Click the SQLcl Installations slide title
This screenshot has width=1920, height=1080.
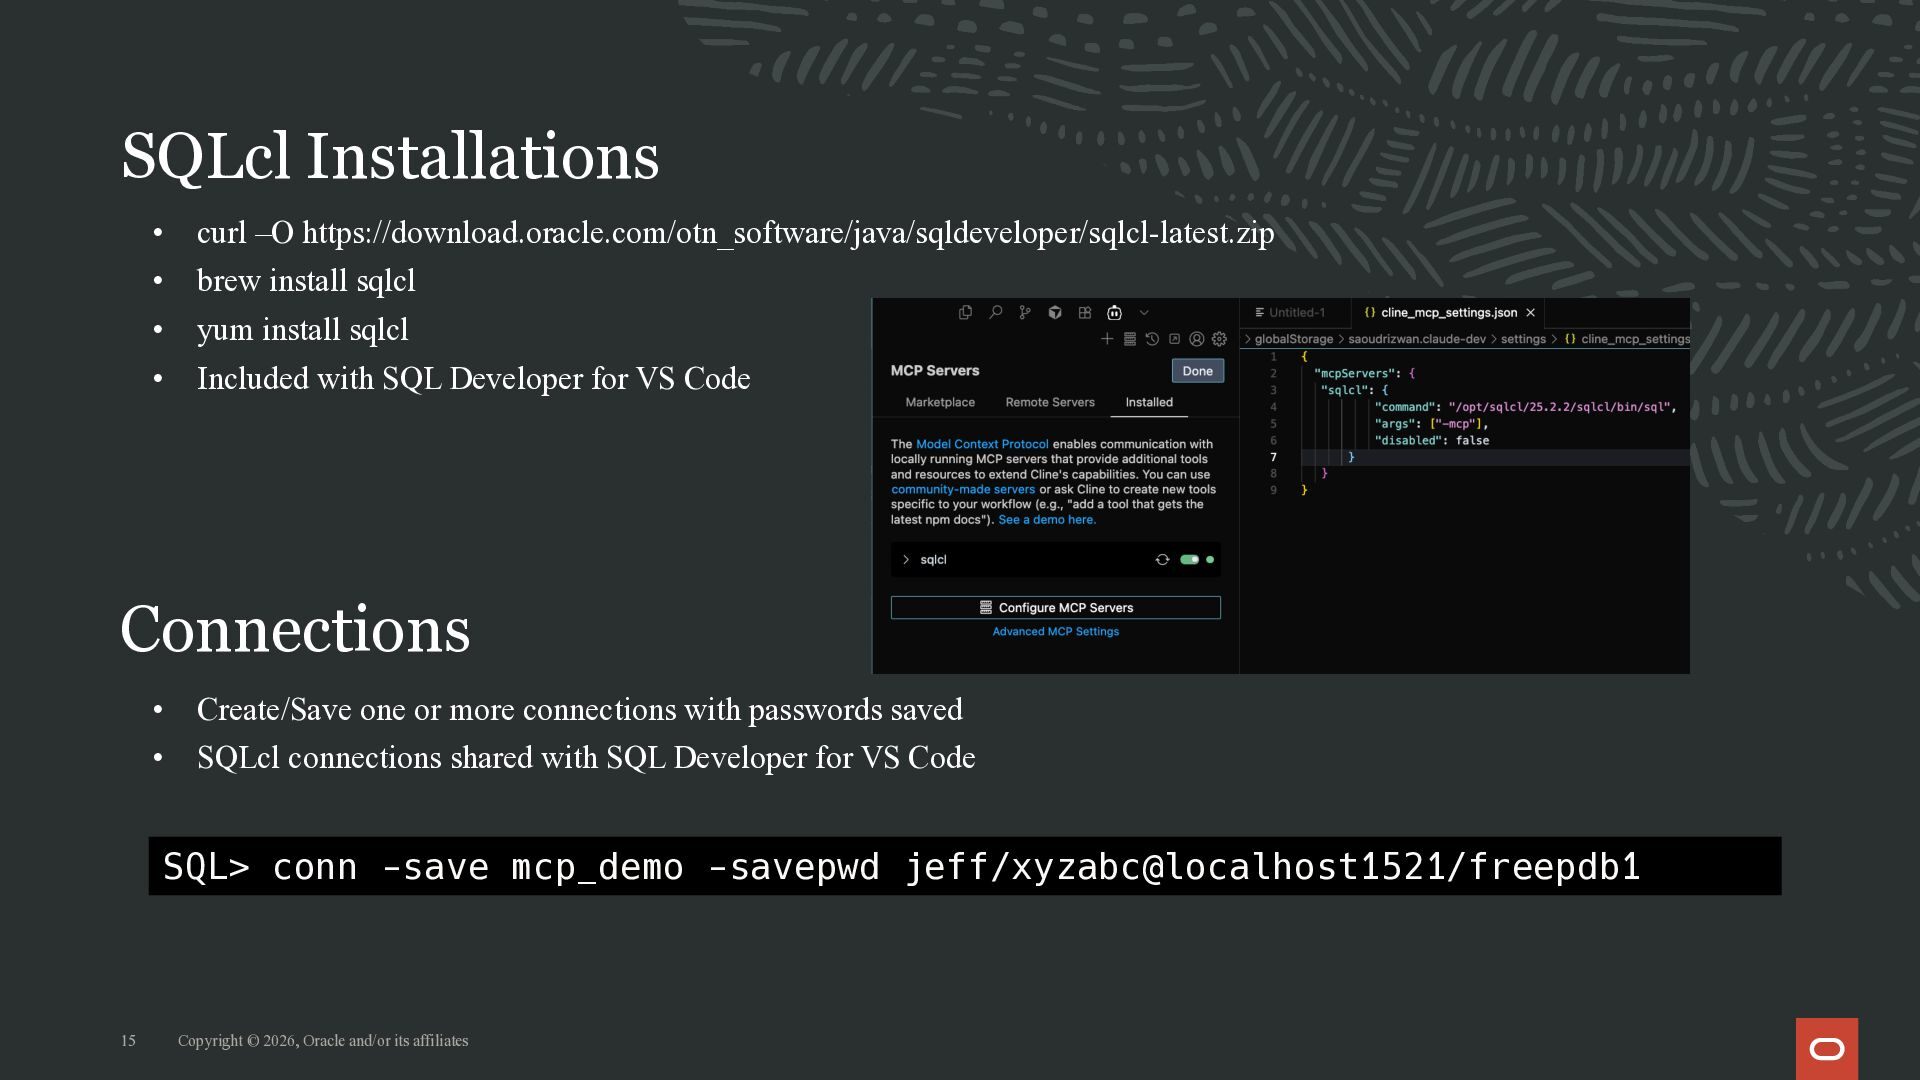[x=390, y=156]
